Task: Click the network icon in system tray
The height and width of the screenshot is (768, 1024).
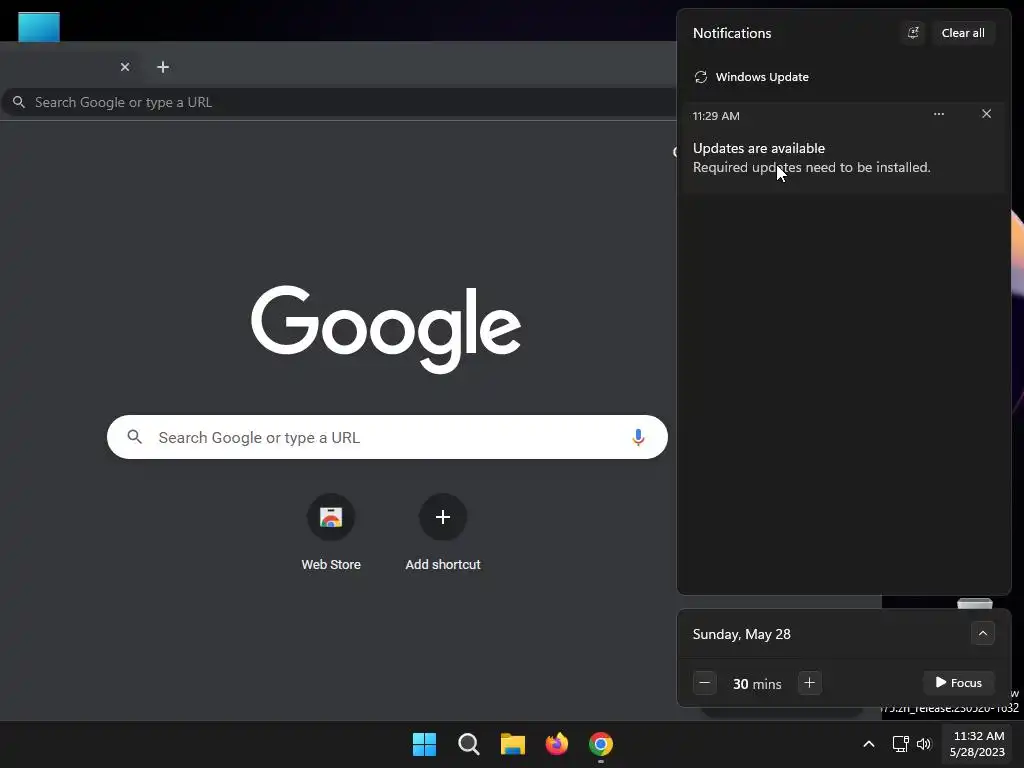Action: point(901,744)
